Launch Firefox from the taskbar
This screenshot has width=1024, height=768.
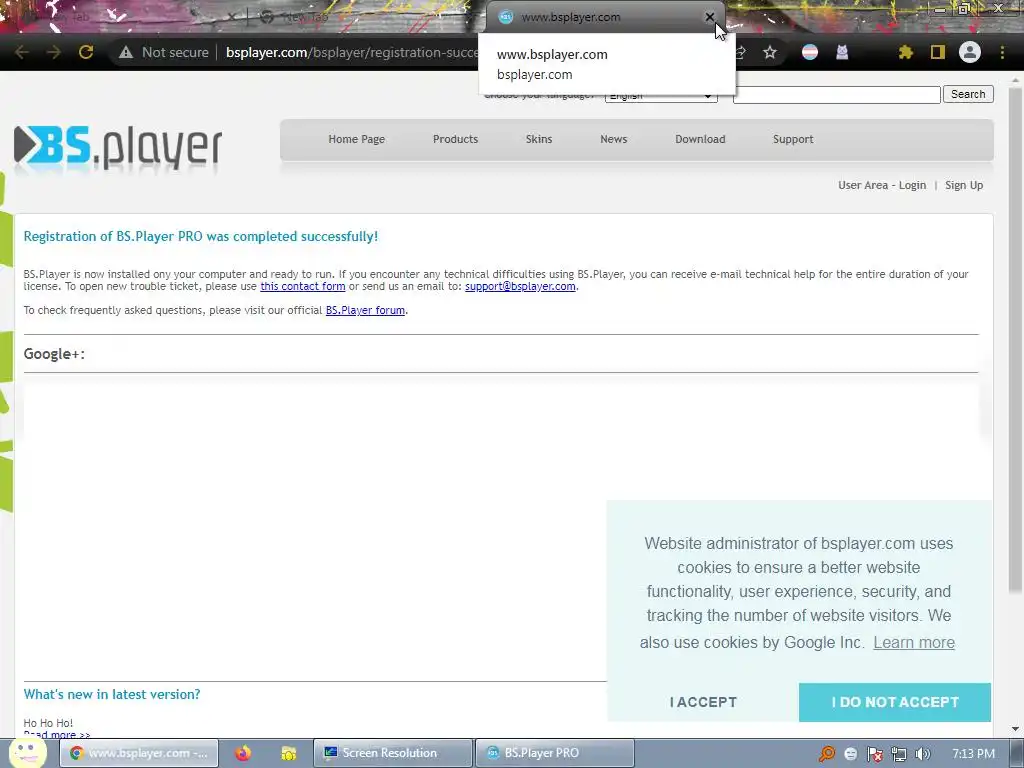point(243,753)
